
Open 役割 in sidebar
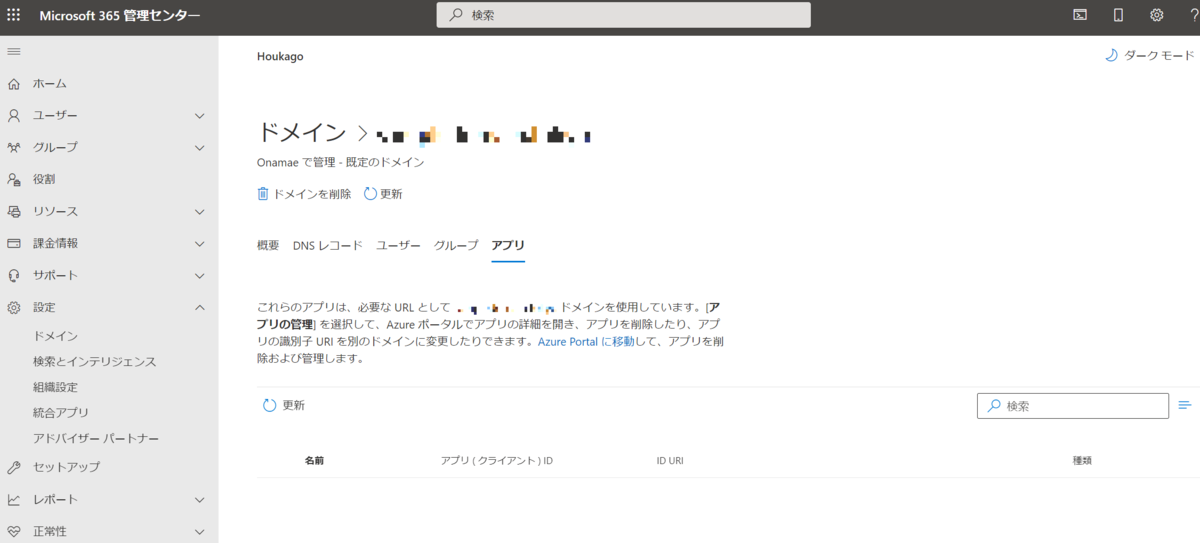44,180
